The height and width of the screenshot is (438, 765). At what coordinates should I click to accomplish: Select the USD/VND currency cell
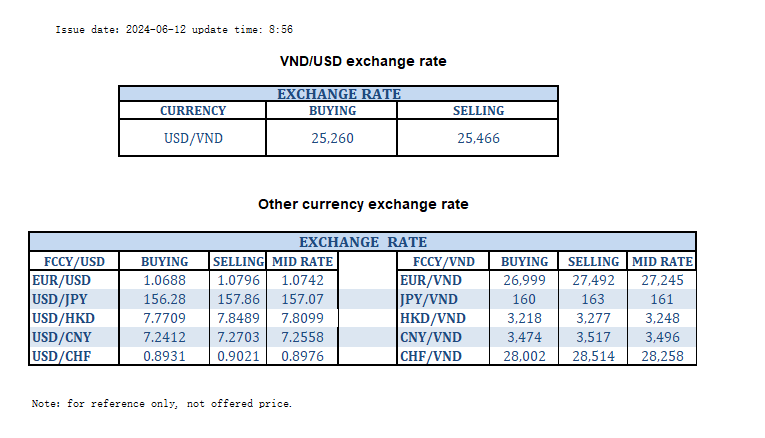tap(193, 138)
